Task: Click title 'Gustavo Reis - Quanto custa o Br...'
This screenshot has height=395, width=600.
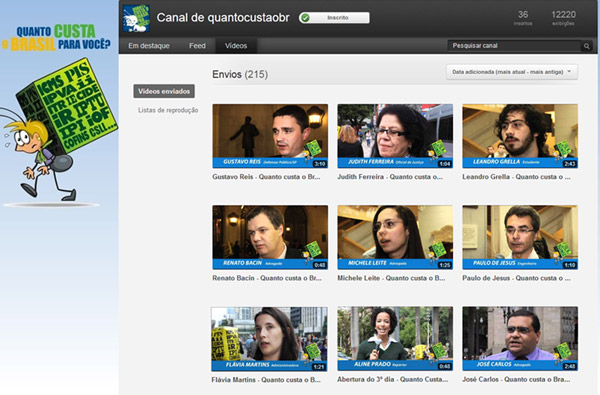Action: [x=266, y=177]
